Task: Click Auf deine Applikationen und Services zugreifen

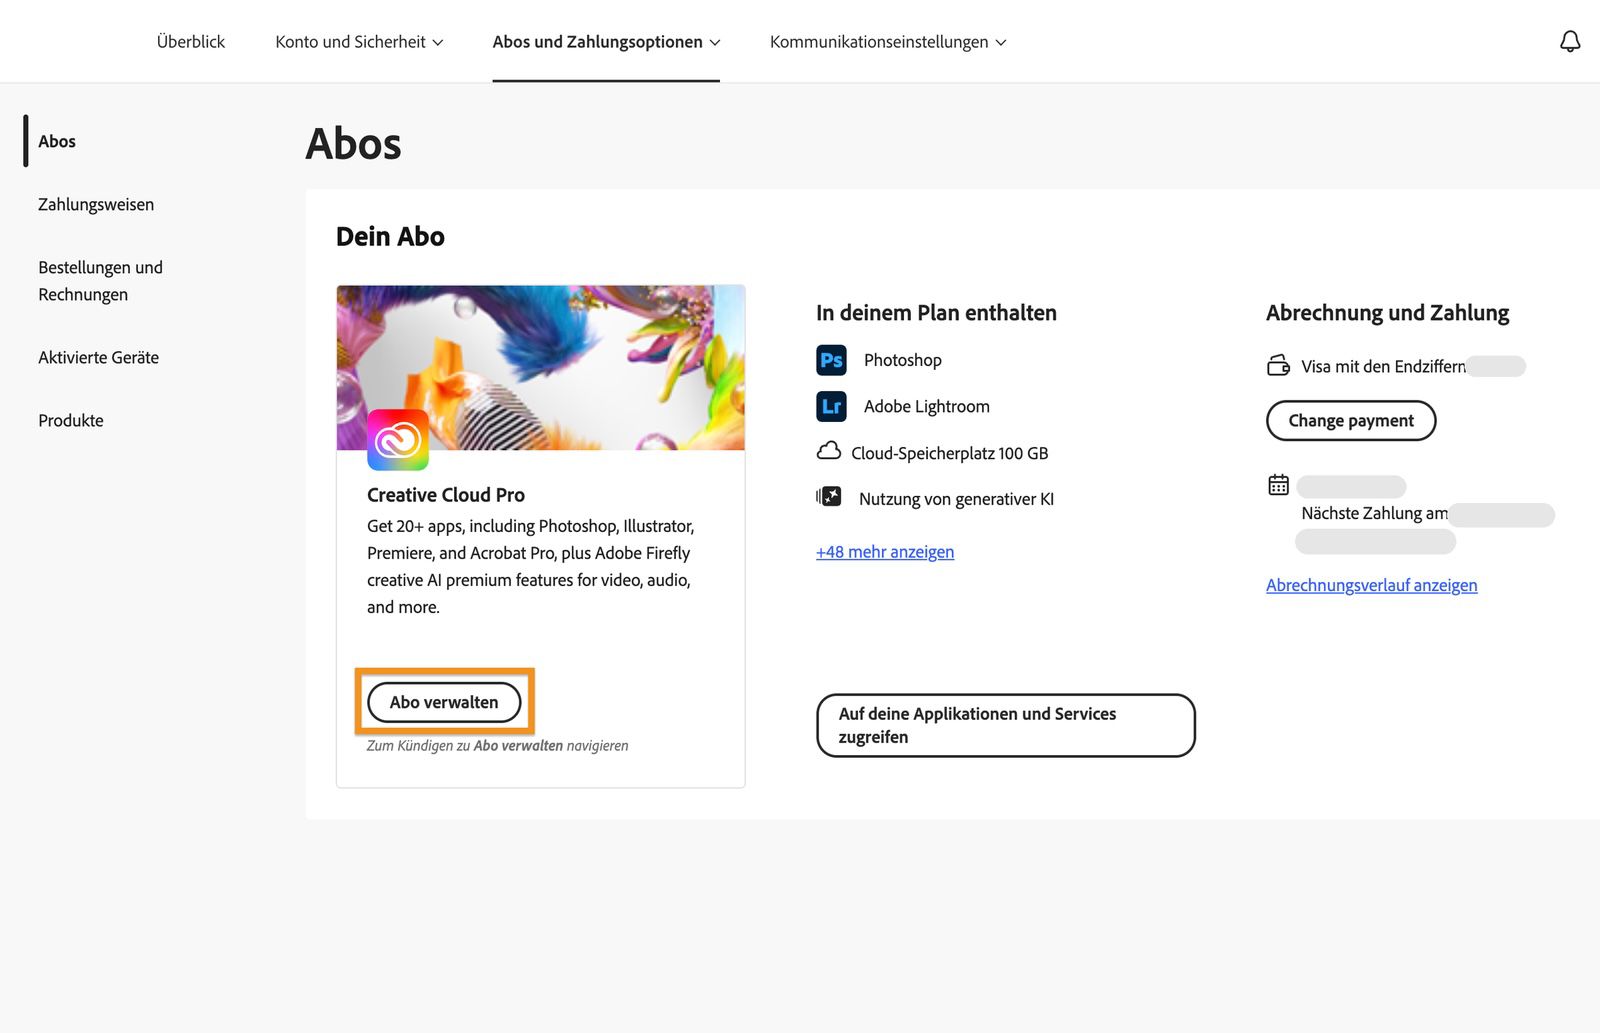Action: click(x=1006, y=725)
